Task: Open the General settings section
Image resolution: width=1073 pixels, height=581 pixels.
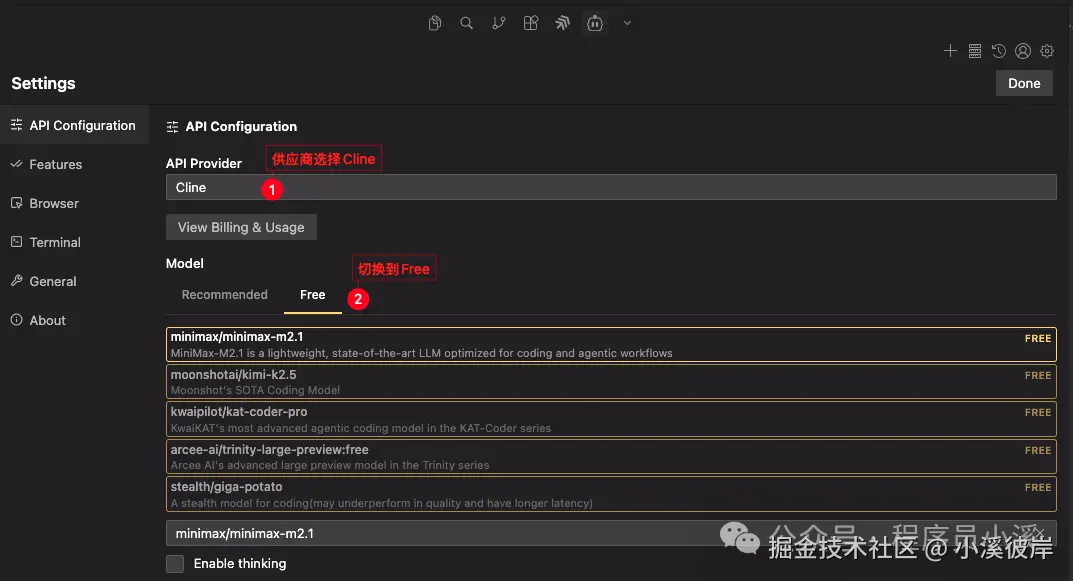Action: [74, 281]
